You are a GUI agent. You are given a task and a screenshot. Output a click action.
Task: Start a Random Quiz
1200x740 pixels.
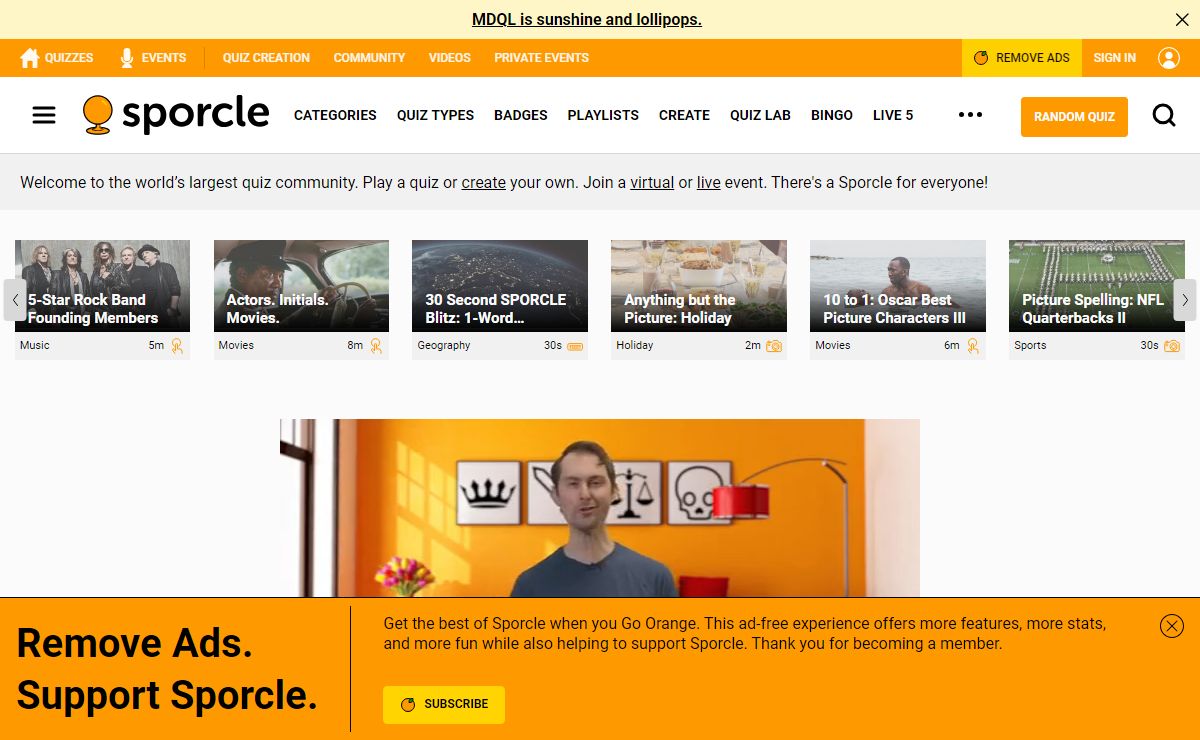pyautogui.click(x=1074, y=117)
